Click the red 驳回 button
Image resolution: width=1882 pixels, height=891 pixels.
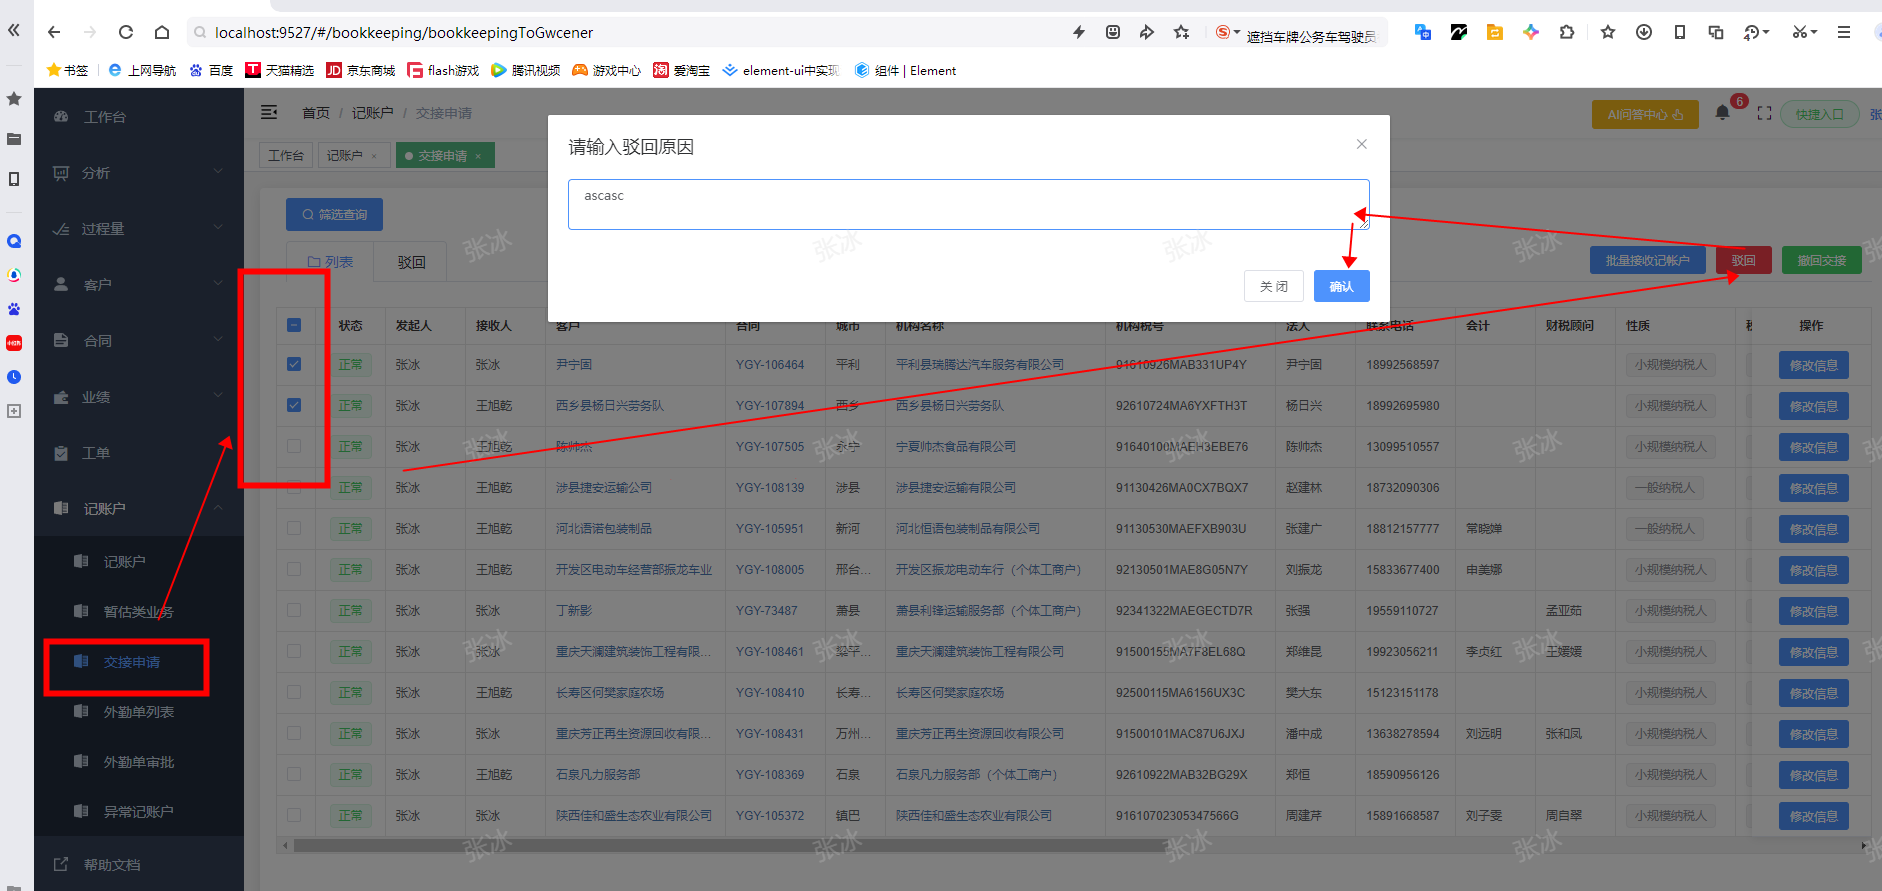(1743, 260)
